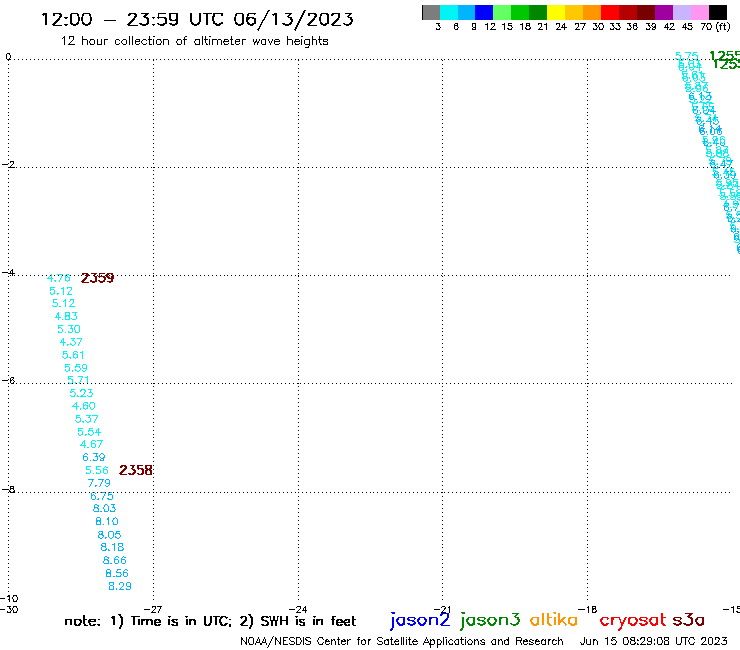Click the wave height value '5.71'

coord(78,380)
